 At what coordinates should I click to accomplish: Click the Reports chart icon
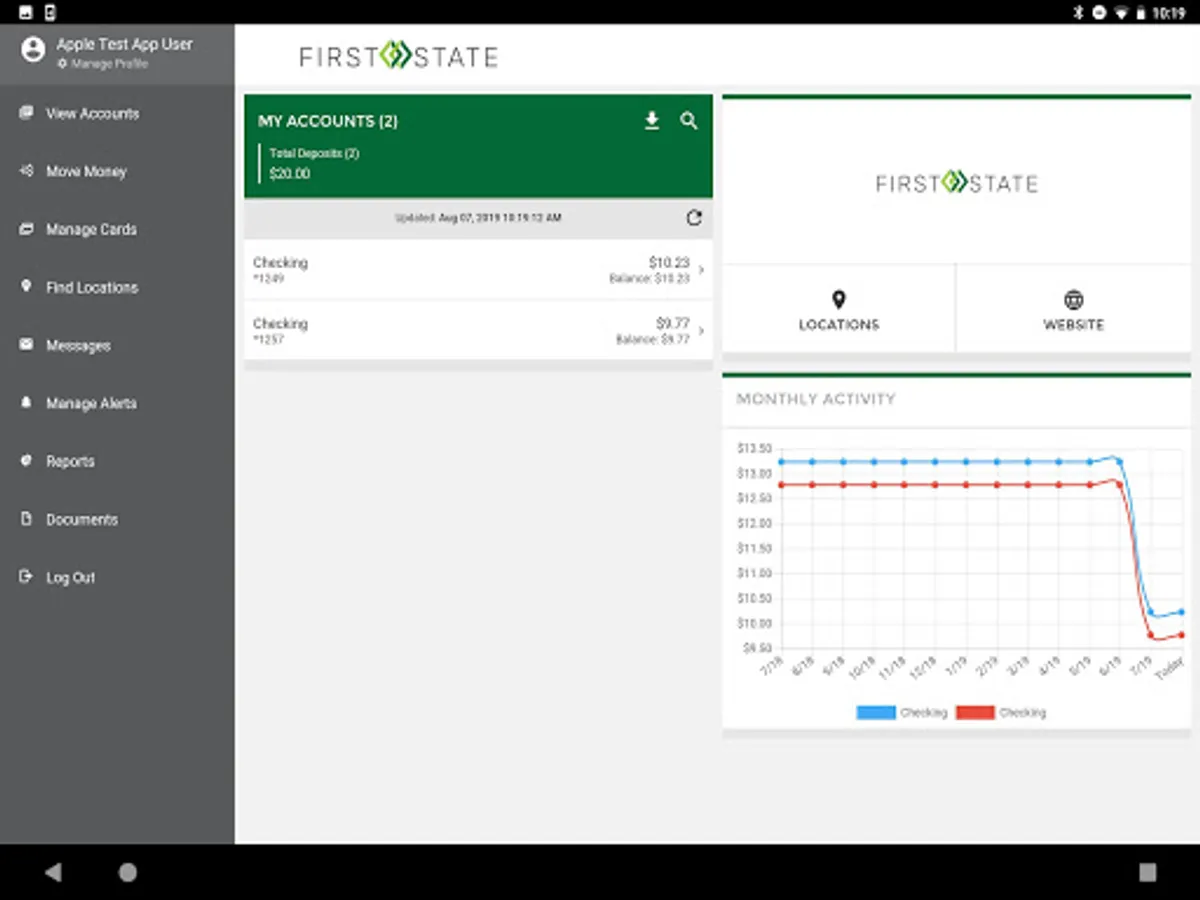click(x=26, y=461)
